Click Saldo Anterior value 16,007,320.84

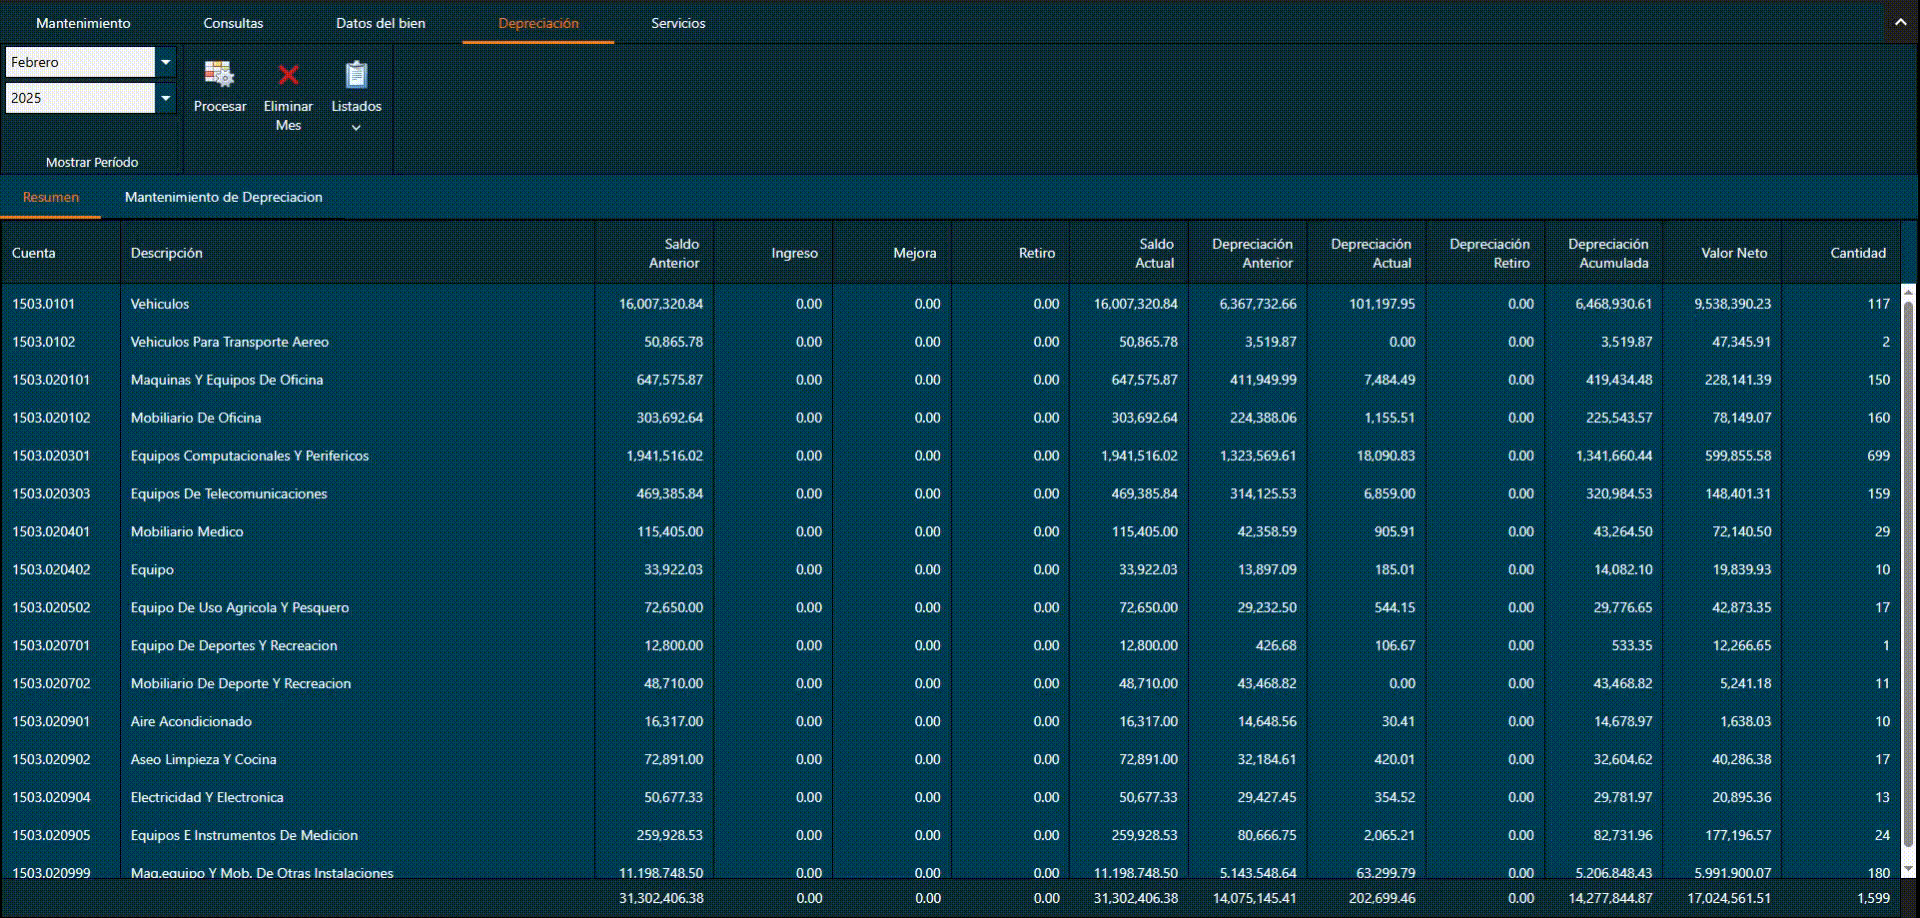pos(661,304)
